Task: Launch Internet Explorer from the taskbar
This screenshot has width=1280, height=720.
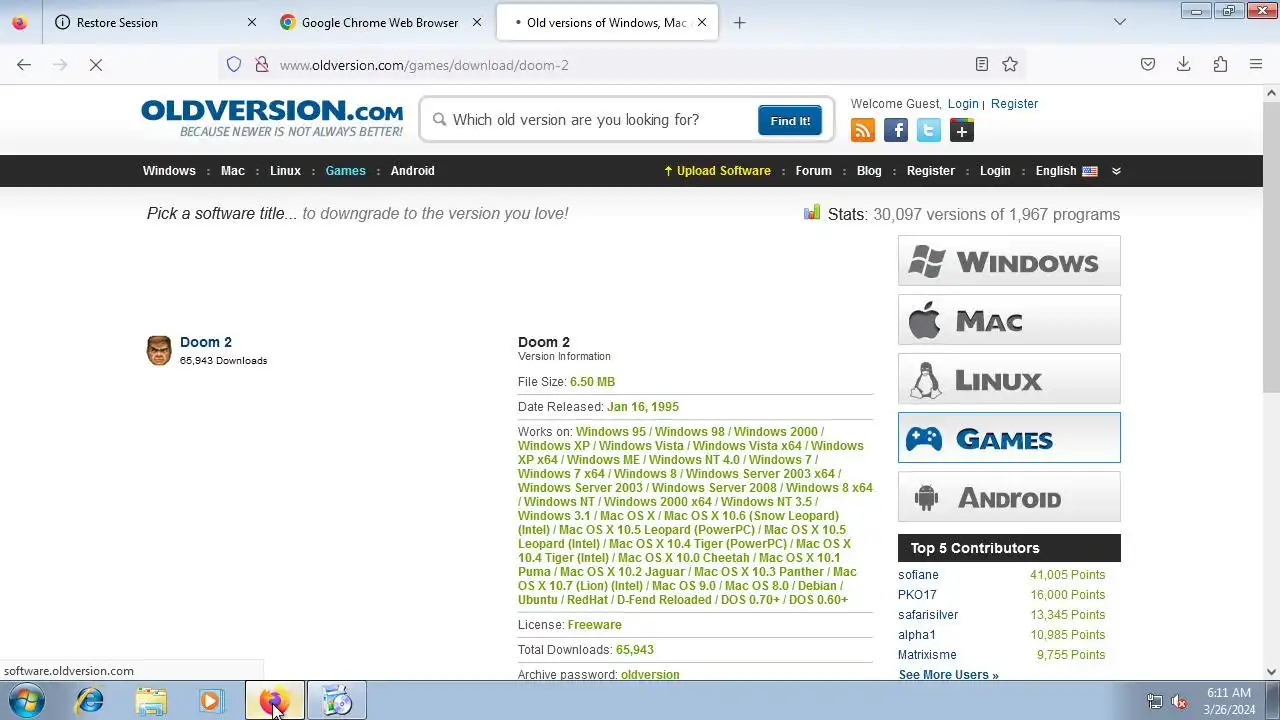Action: pos(90,701)
